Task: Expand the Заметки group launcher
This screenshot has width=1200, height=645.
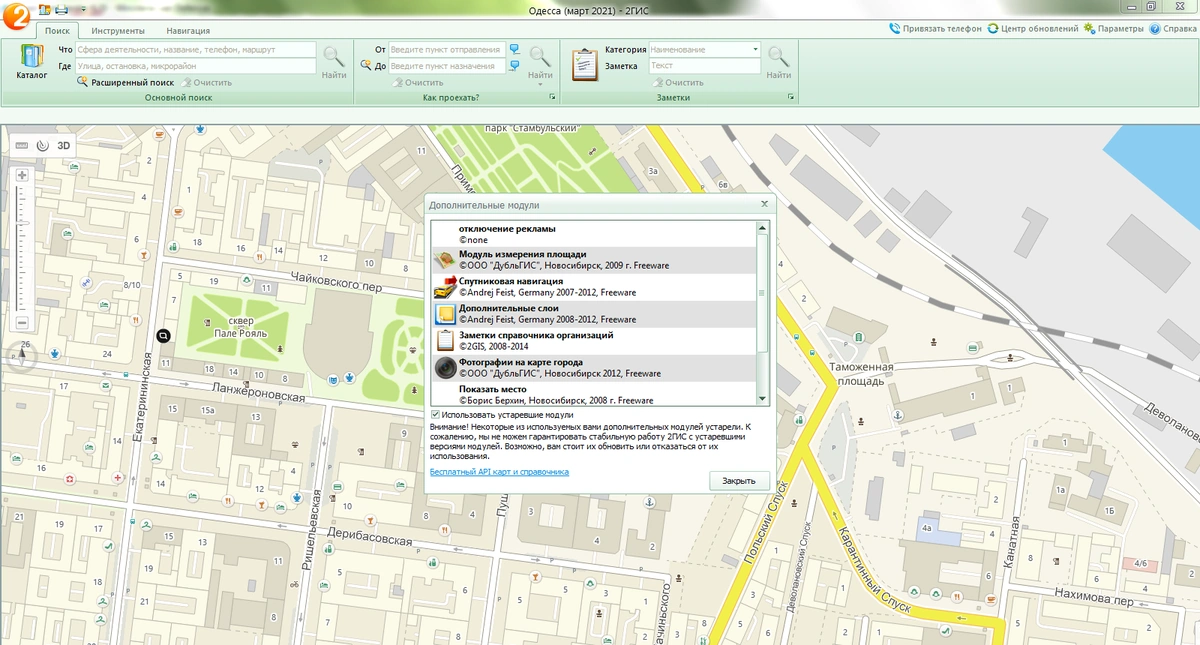Action: [791, 97]
